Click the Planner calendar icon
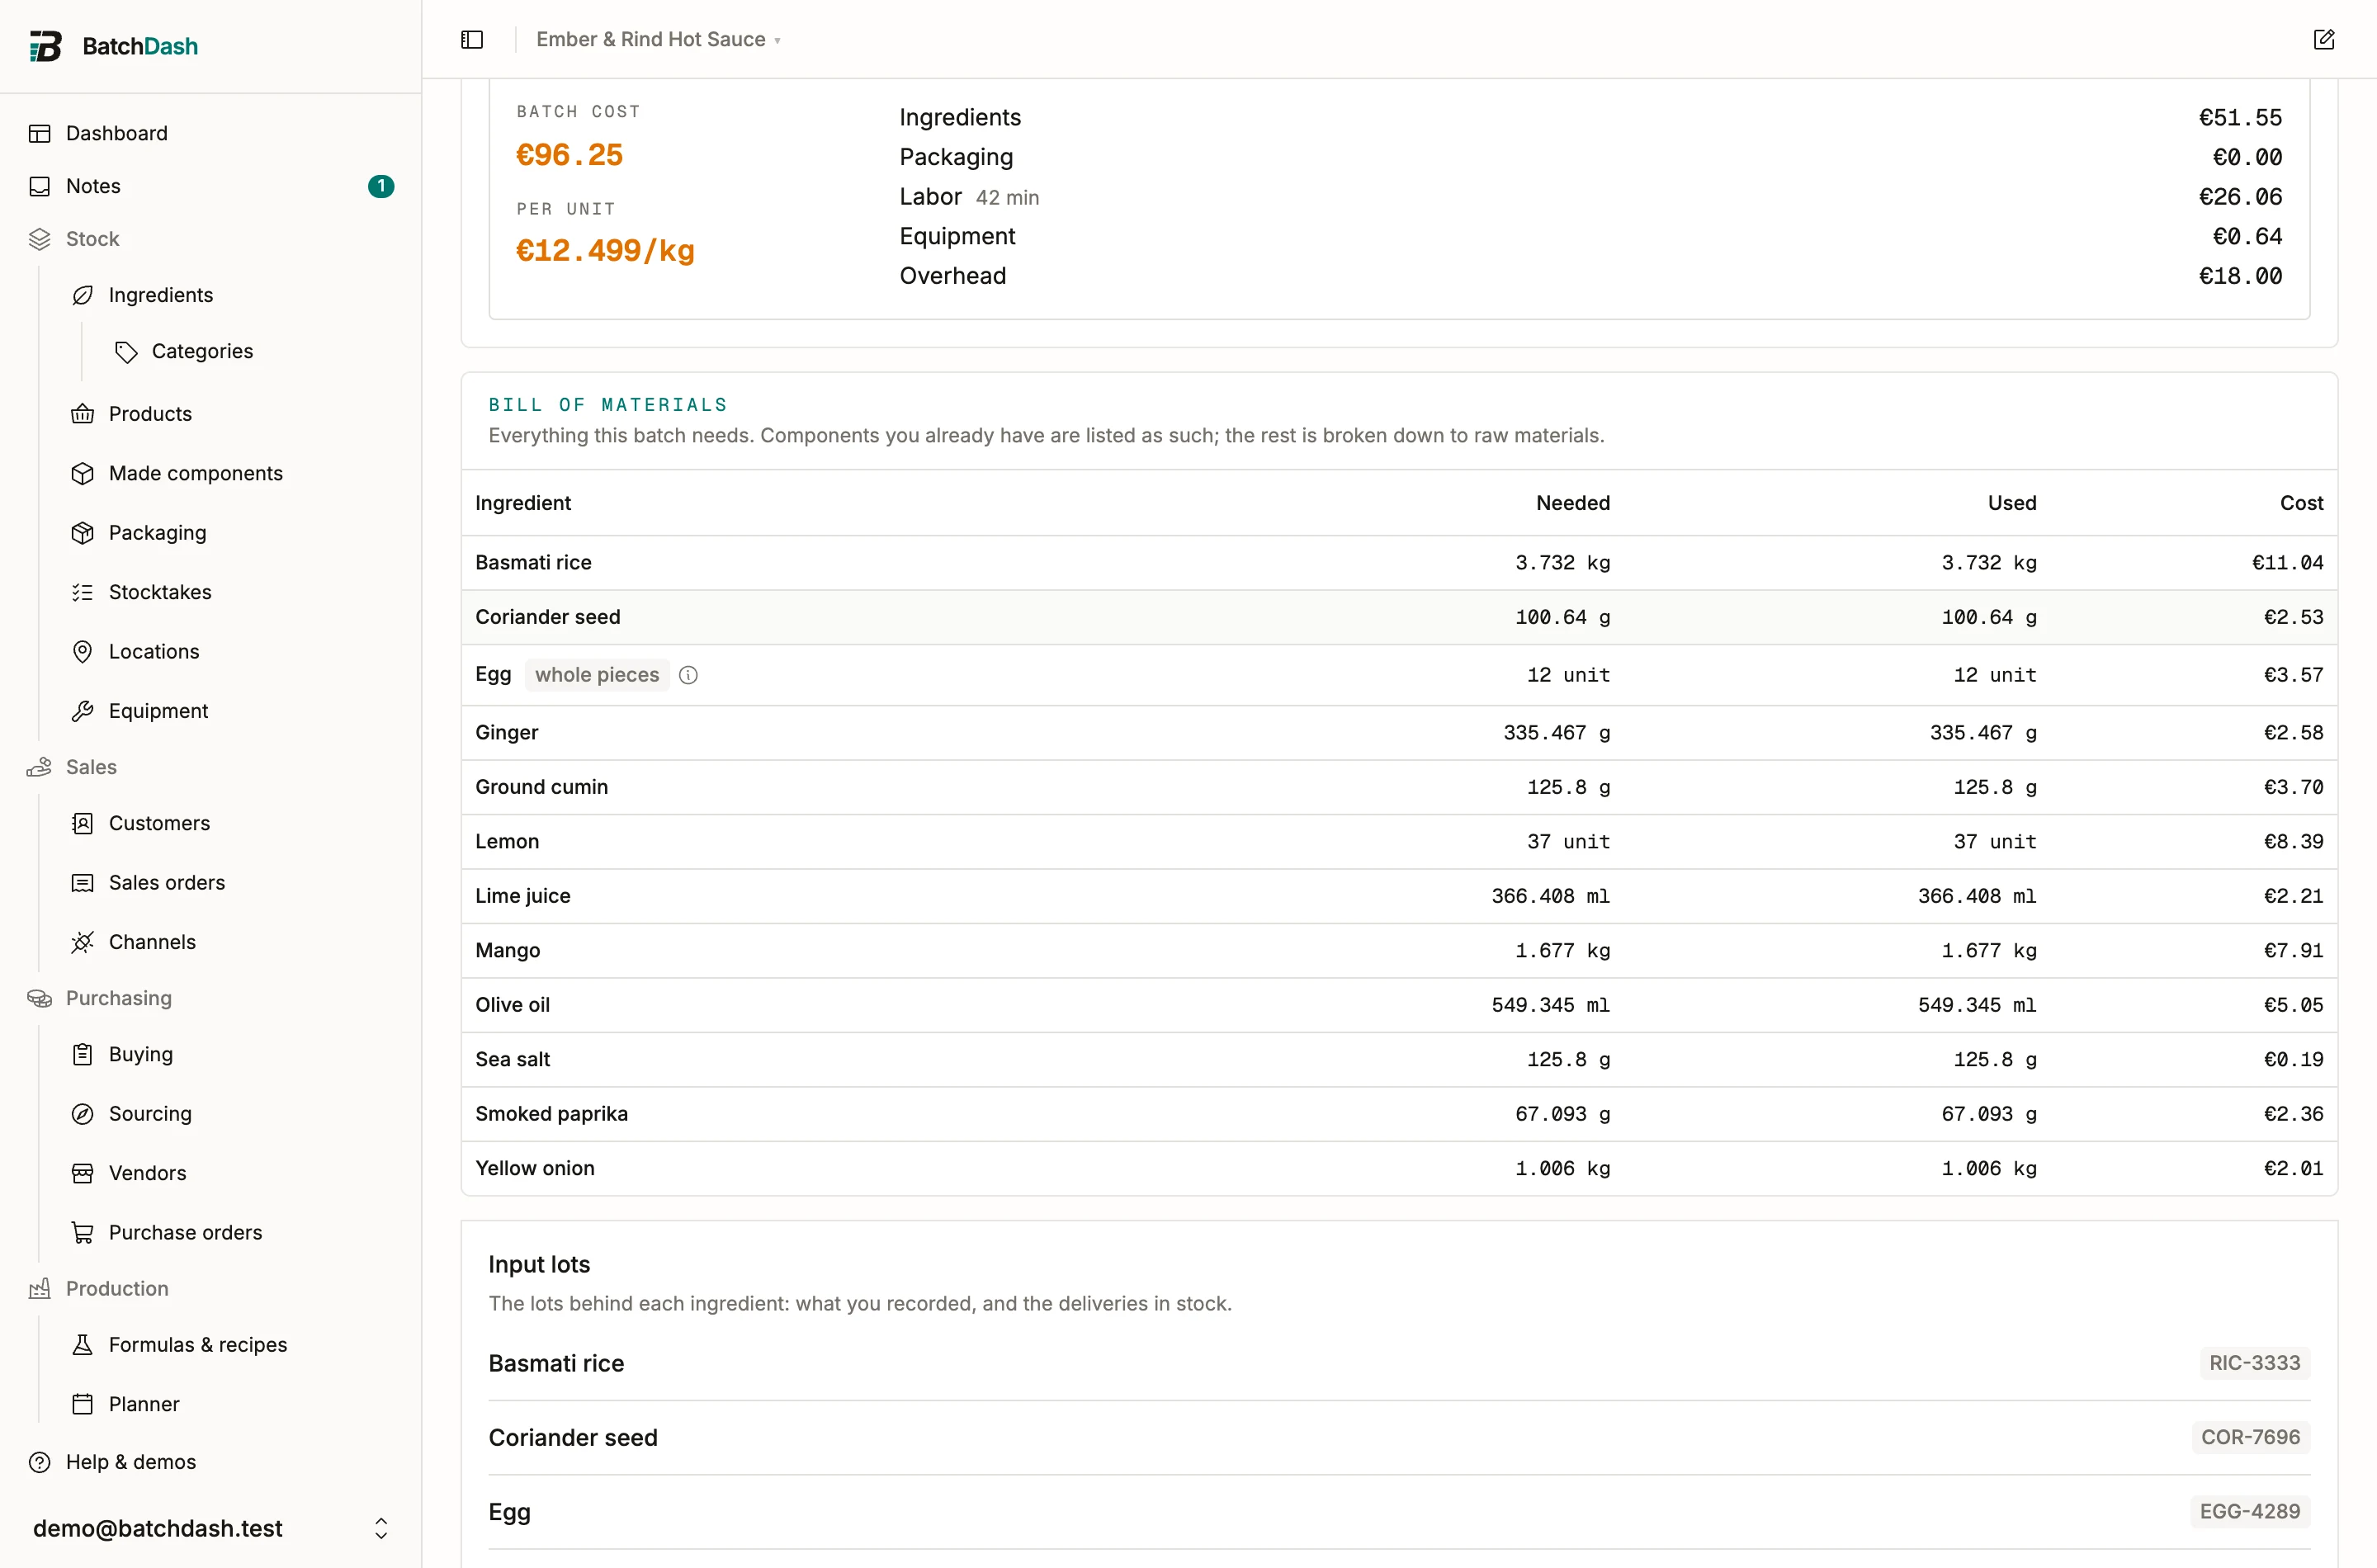The width and height of the screenshot is (2377, 1568). (83, 1404)
